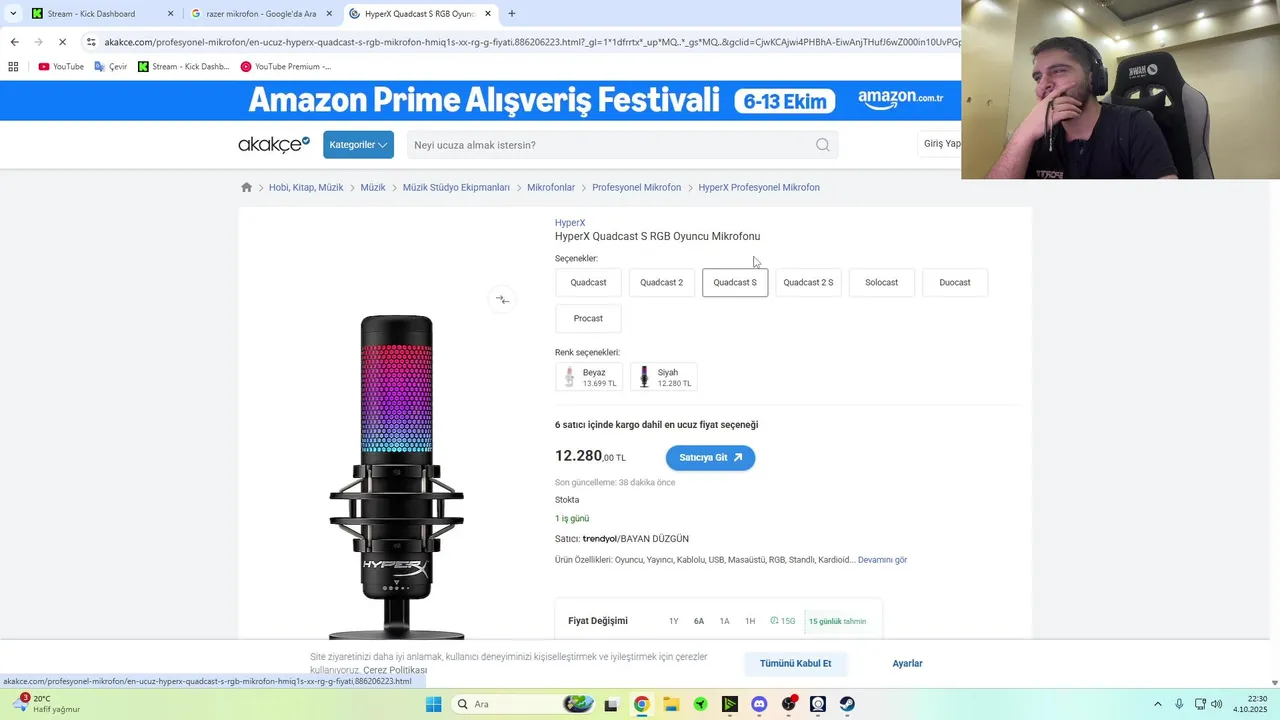Select 1Y price history range
Screen dimensions: 1280x720
point(673,621)
